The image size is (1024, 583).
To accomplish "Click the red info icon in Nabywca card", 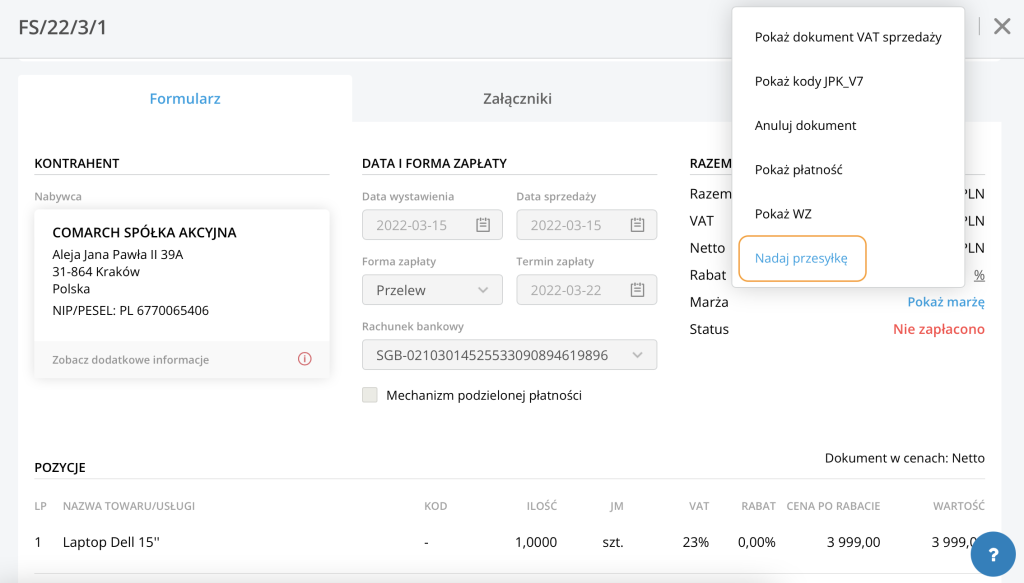I will click(304, 359).
